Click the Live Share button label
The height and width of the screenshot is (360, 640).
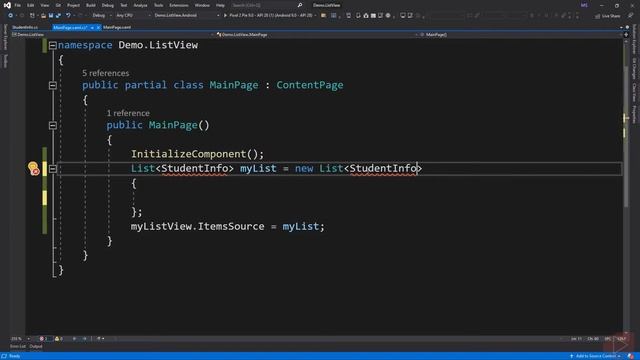click(x=611, y=16)
